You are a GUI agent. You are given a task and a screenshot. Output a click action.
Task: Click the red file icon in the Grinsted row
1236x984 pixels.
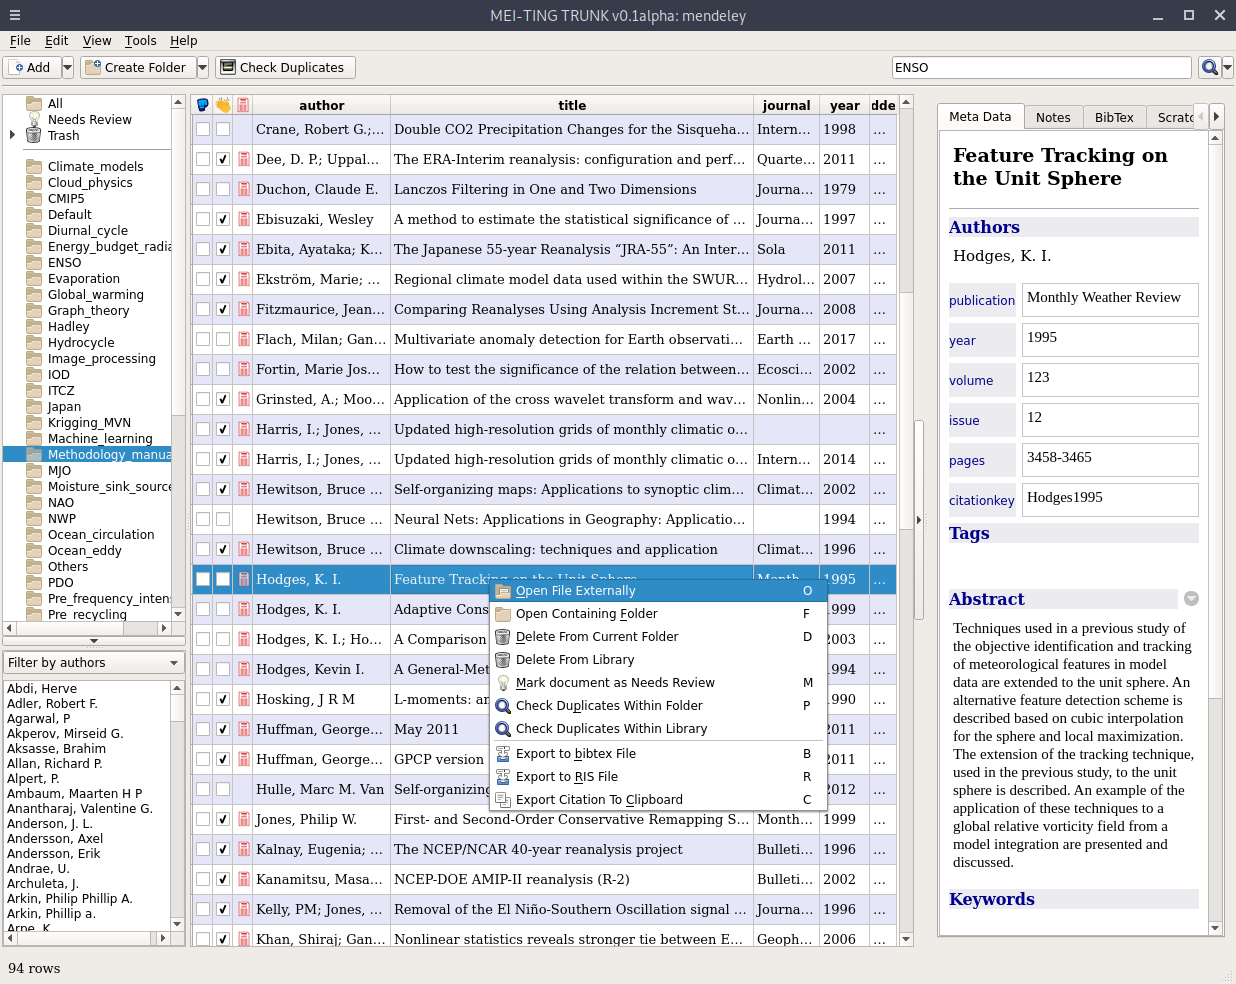[243, 399]
